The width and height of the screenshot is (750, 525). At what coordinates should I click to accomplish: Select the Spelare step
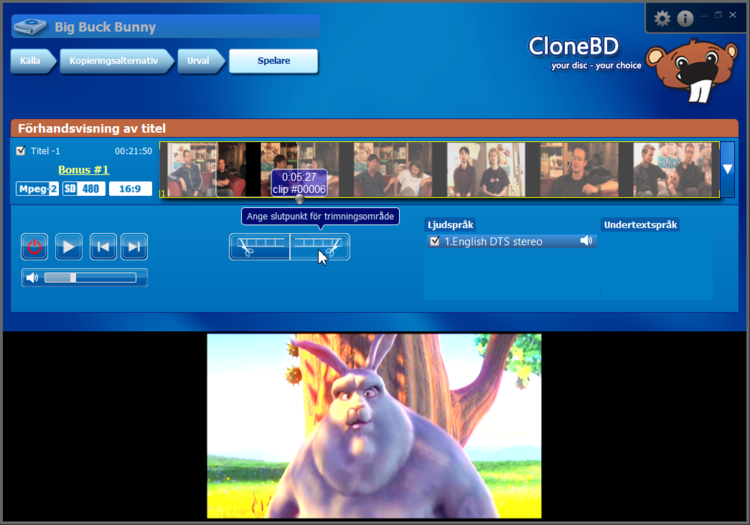click(x=274, y=61)
